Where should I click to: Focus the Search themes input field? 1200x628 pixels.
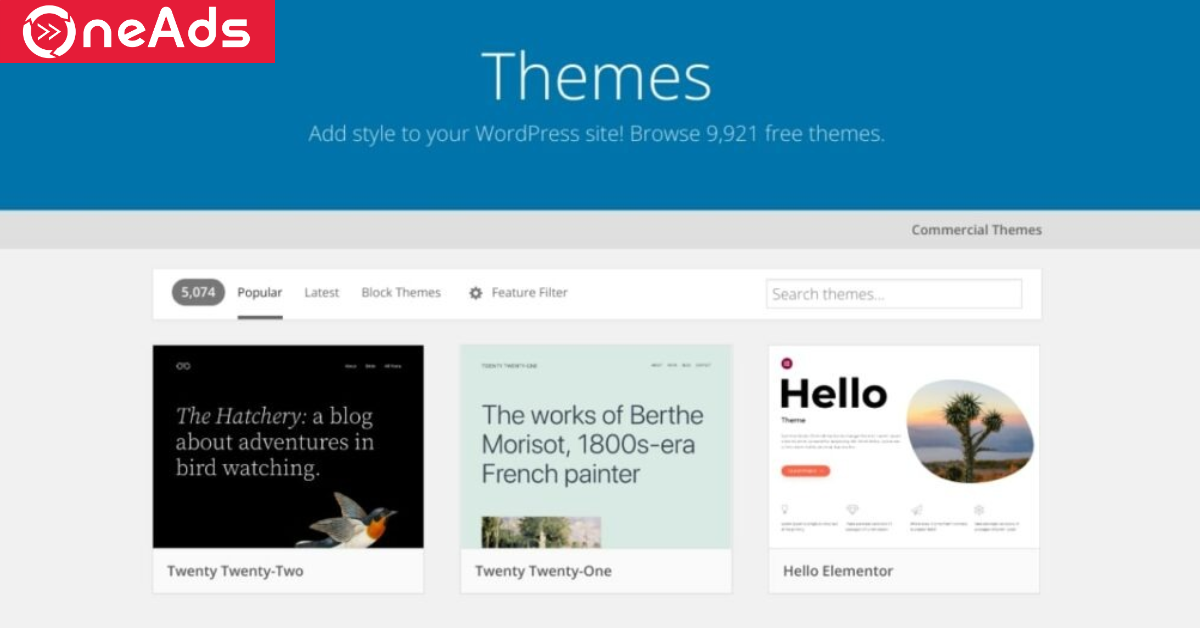(894, 294)
